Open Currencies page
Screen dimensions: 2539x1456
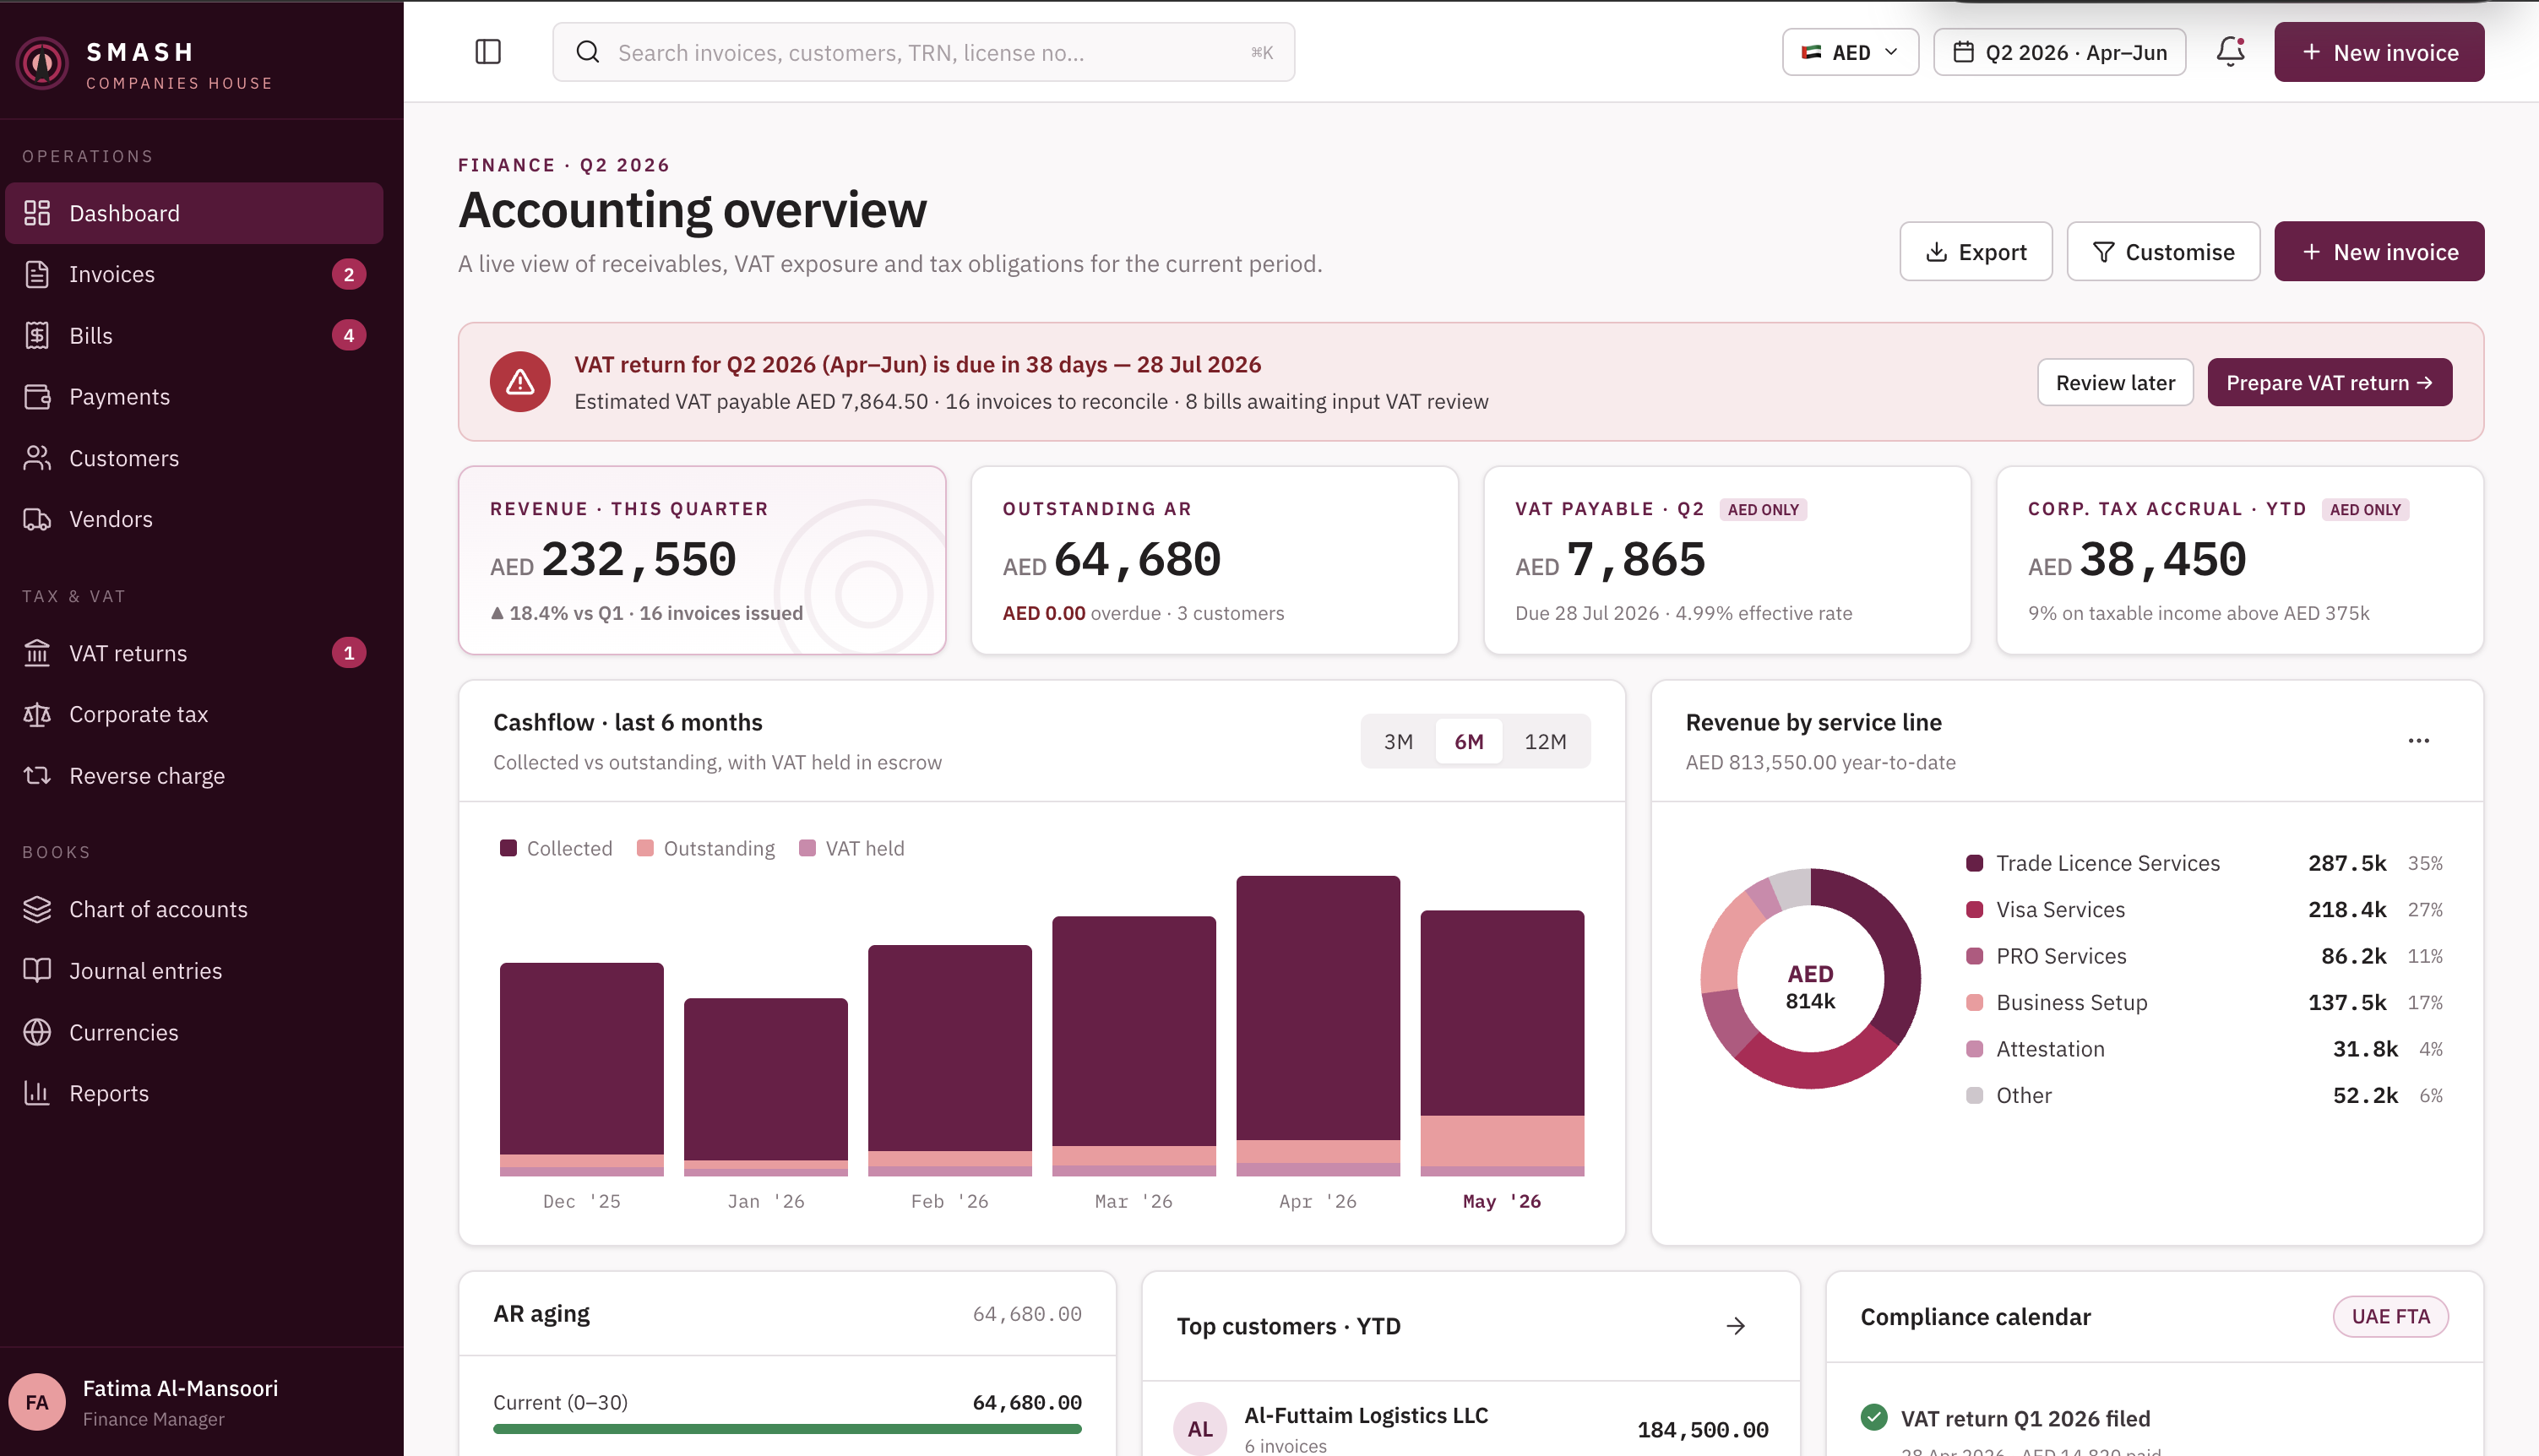[x=194, y=1032]
